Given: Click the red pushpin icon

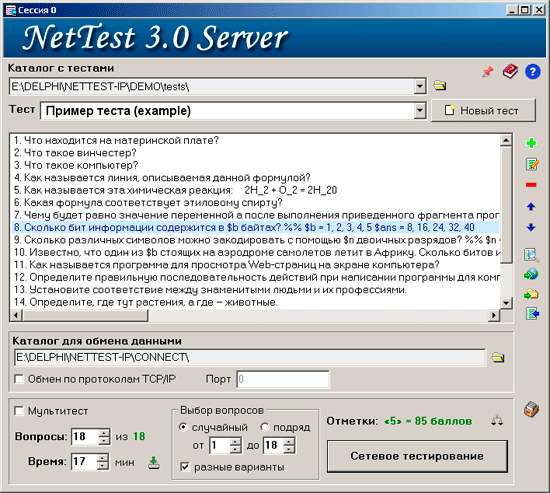Looking at the screenshot, I should [x=487, y=72].
